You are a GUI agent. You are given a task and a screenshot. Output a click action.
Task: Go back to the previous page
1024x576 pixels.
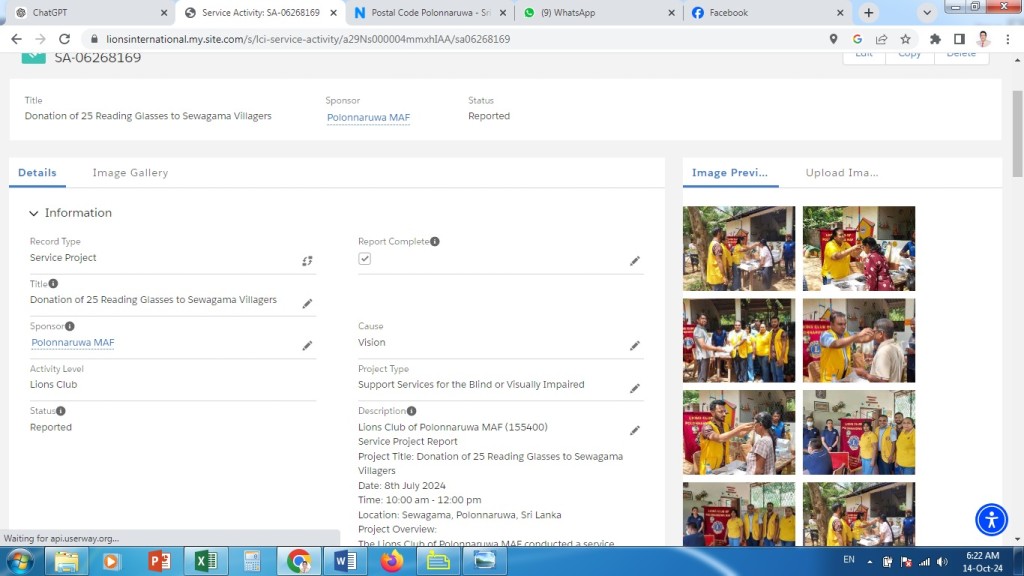tap(16, 39)
